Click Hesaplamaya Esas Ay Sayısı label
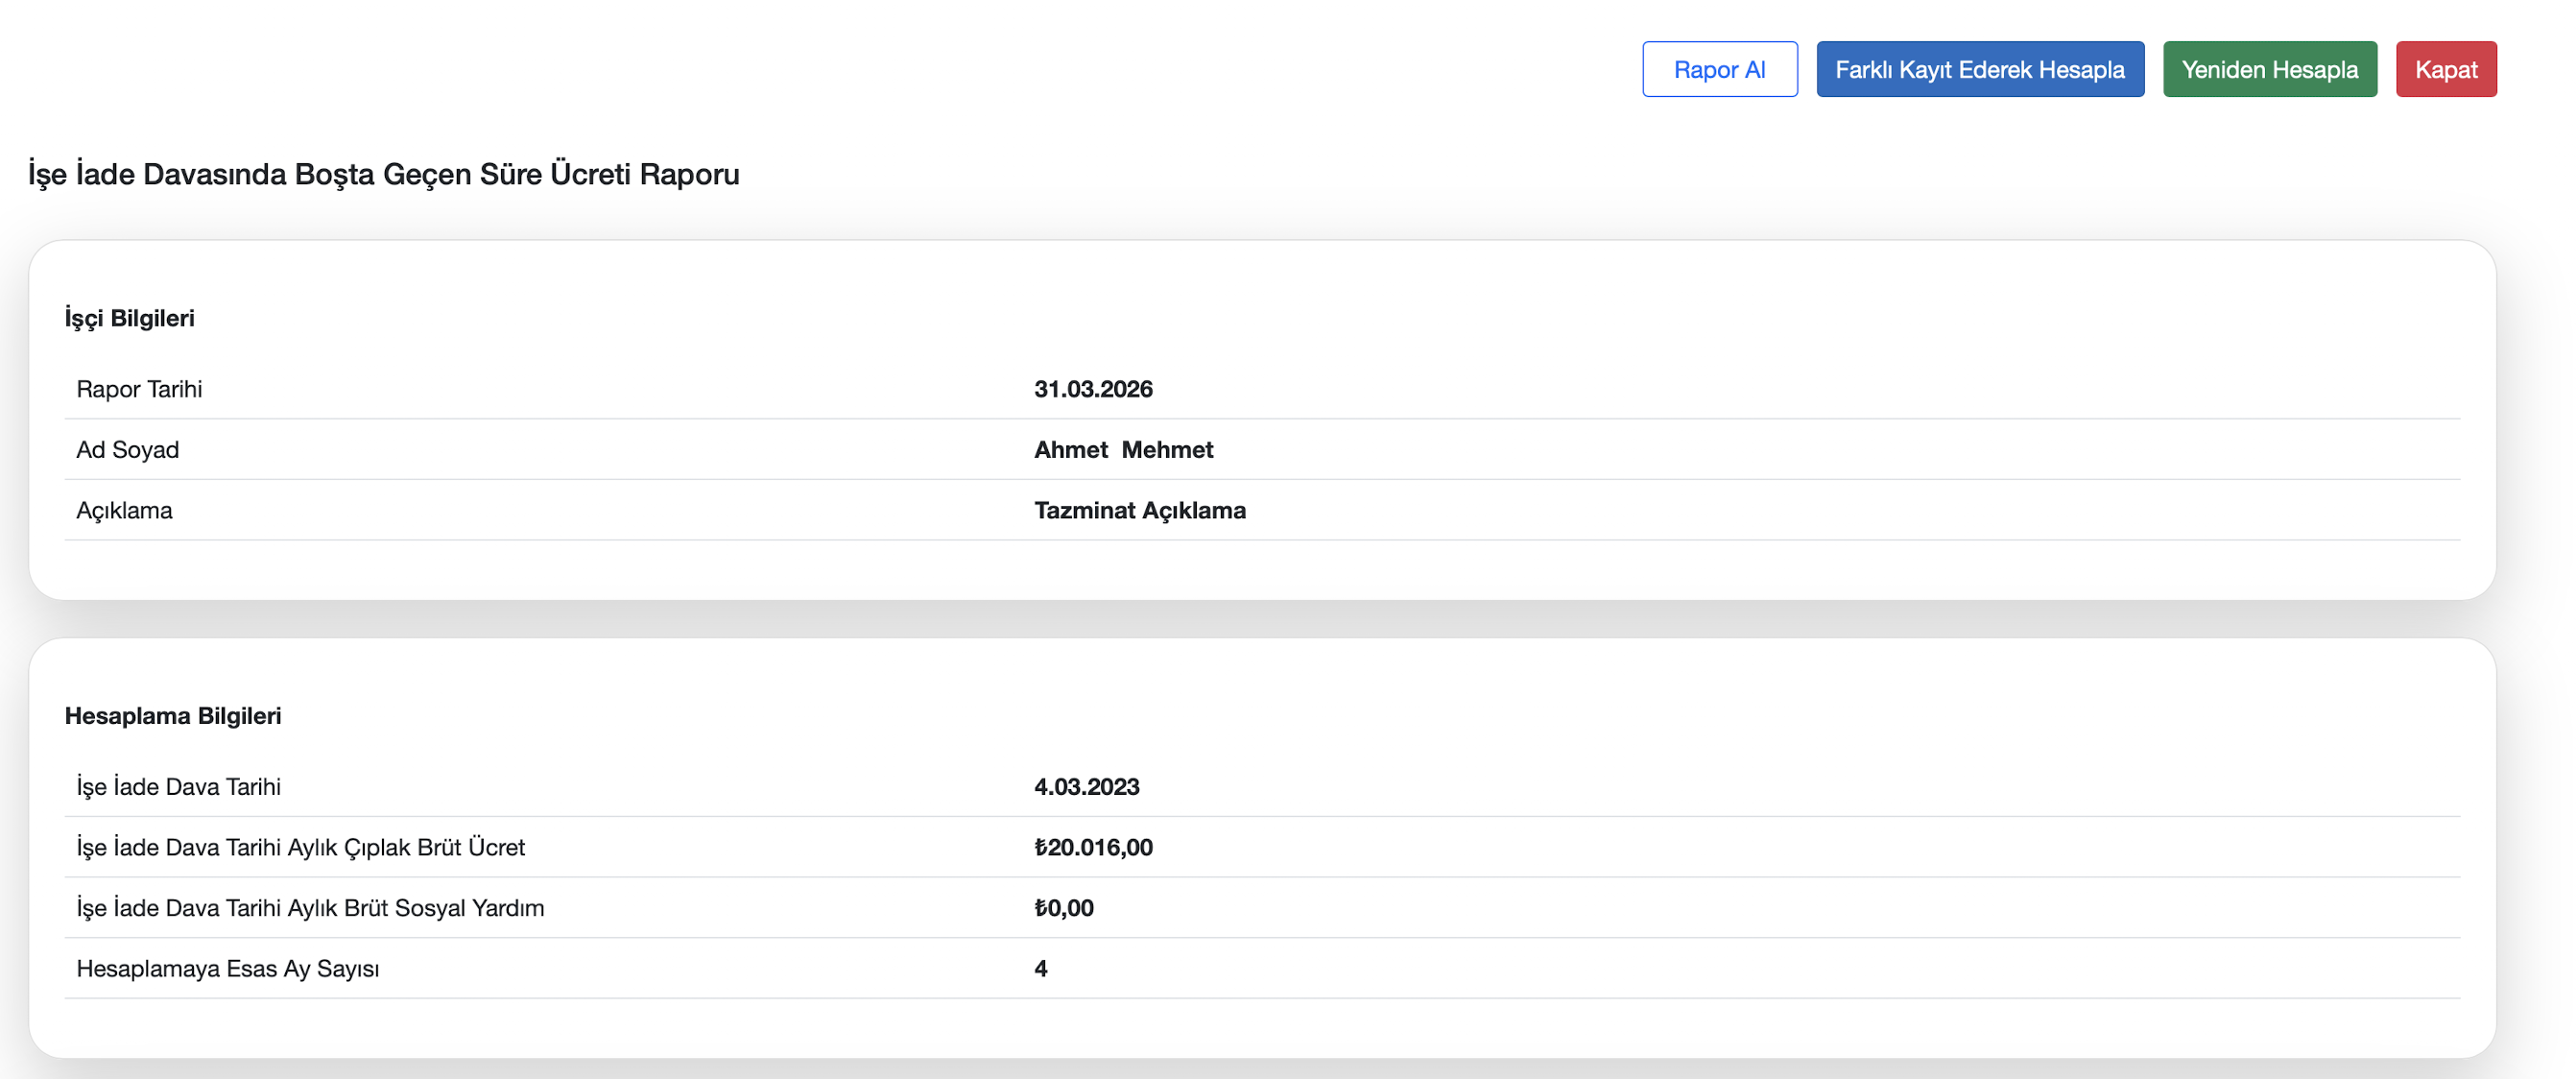Screen dimensions: 2576x1079 [228, 969]
